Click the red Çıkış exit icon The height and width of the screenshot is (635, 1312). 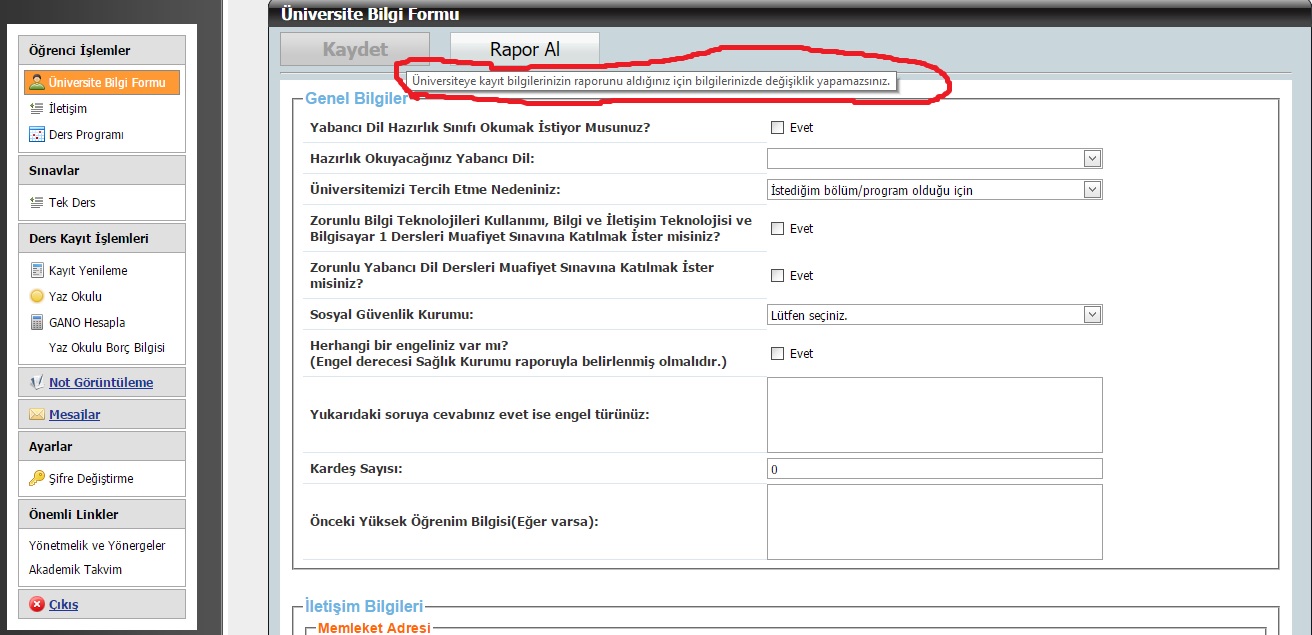37,604
